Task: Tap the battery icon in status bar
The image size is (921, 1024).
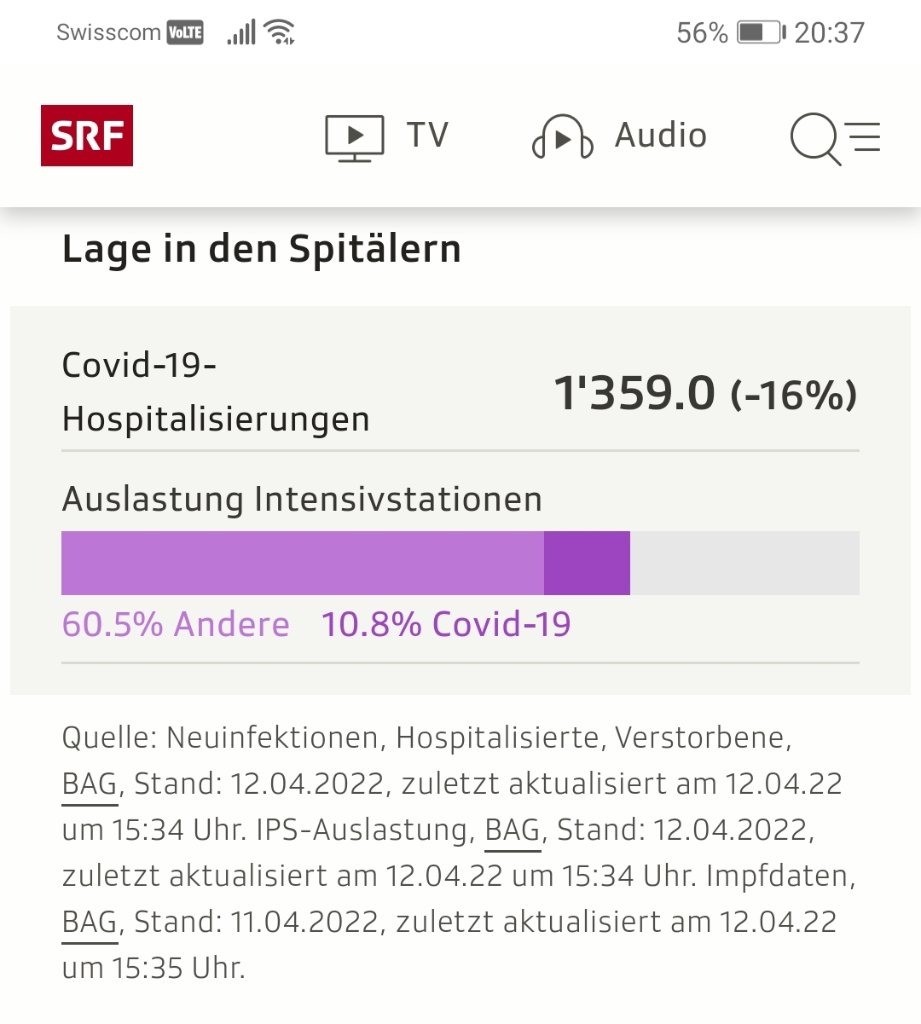Action: [761, 33]
